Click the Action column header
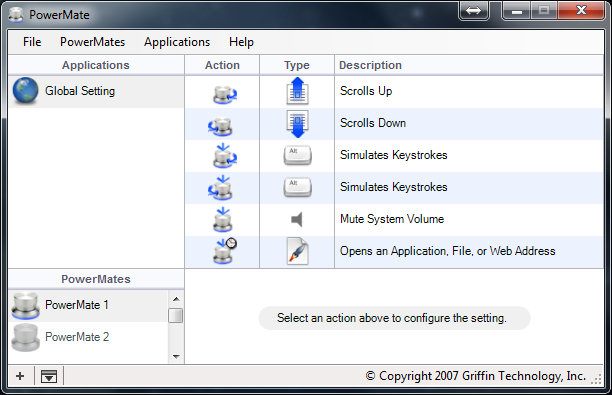Viewport: 612px width, 395px height. coord(222,65)
